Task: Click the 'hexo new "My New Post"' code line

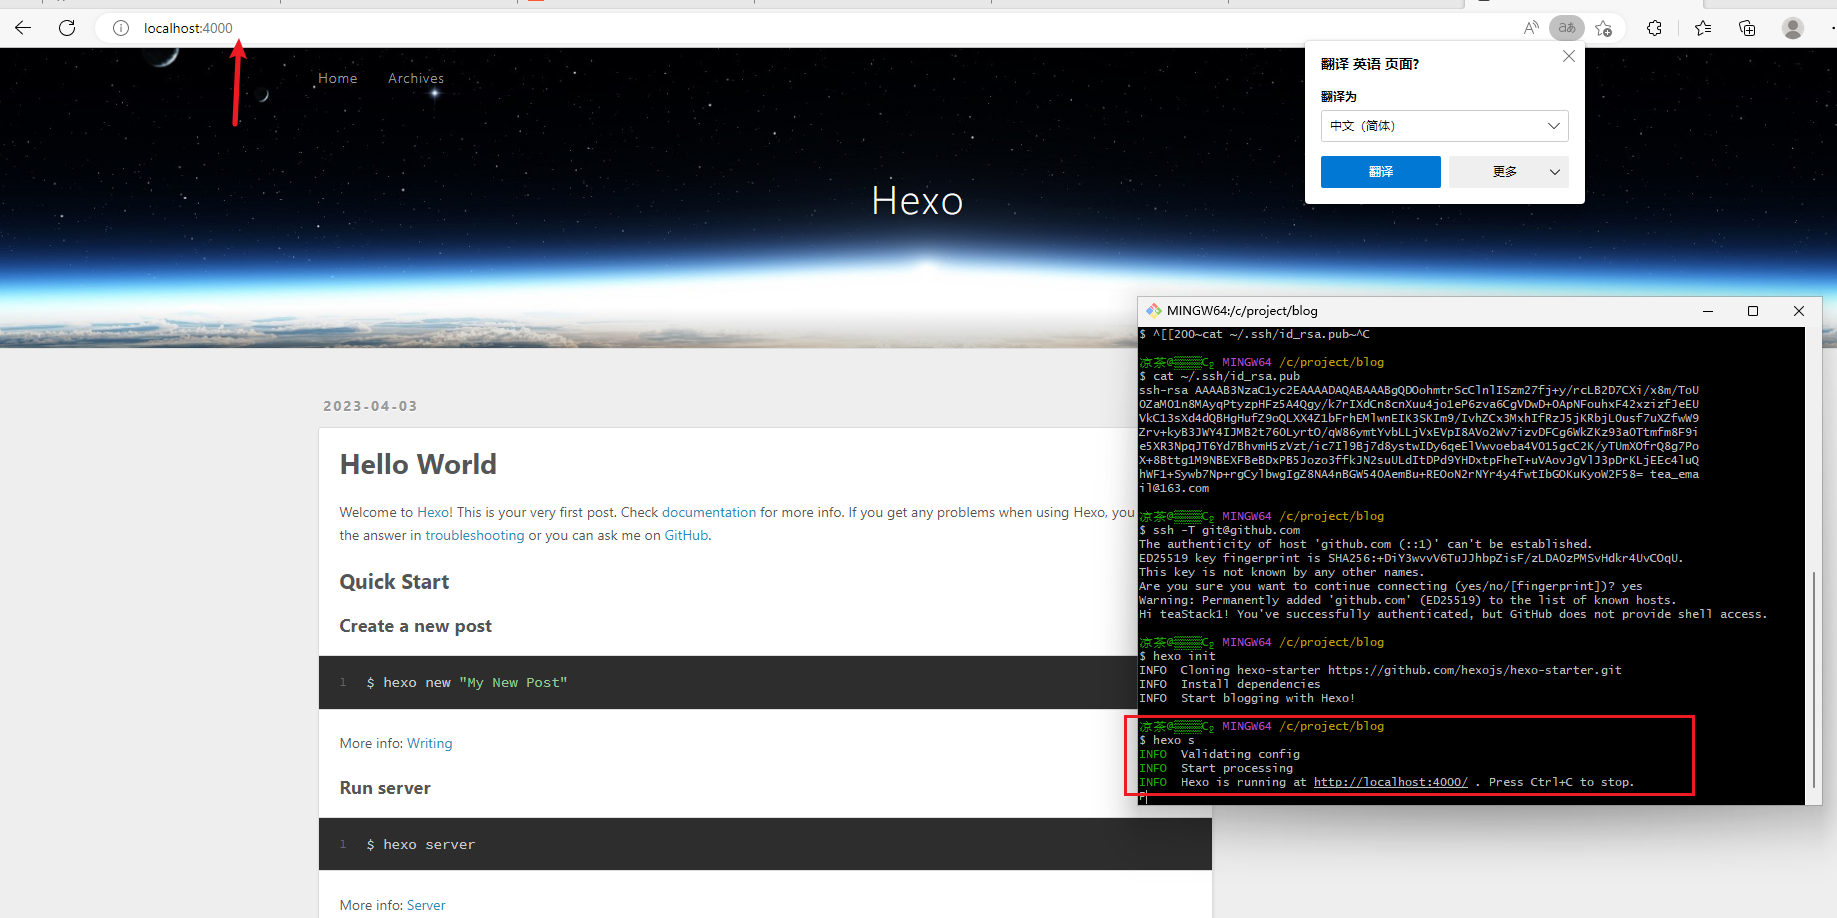Action: (467, 683)
